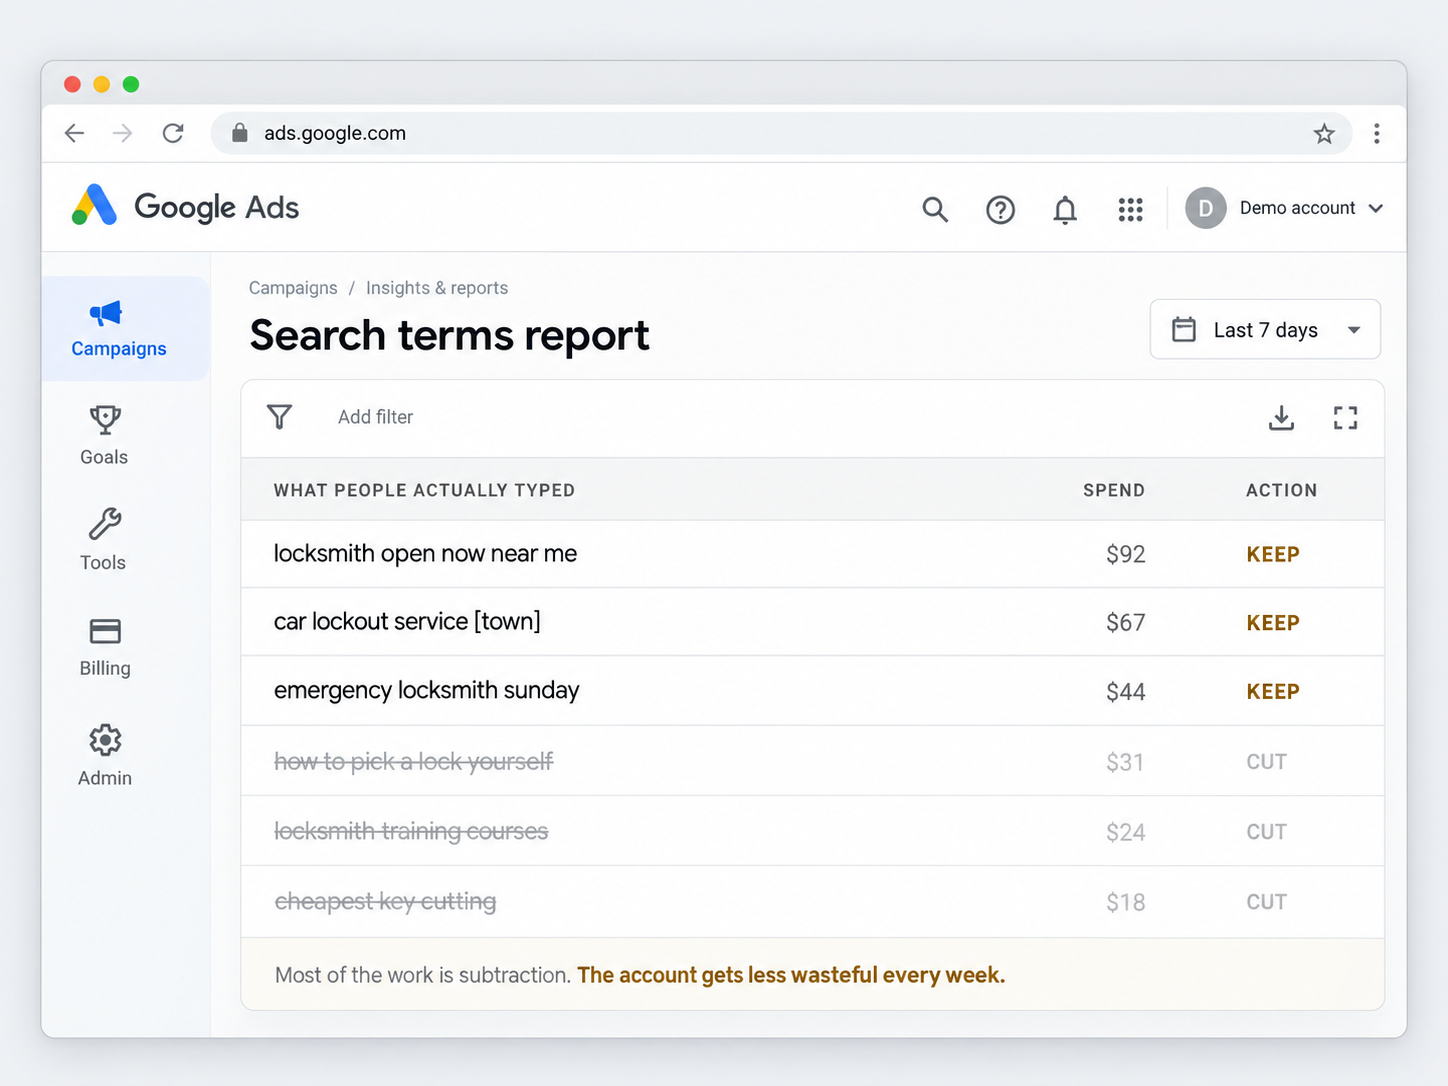Open the Last 7 days date picker
This screenshot has height=1086, width=1448.
point(1265,329)
